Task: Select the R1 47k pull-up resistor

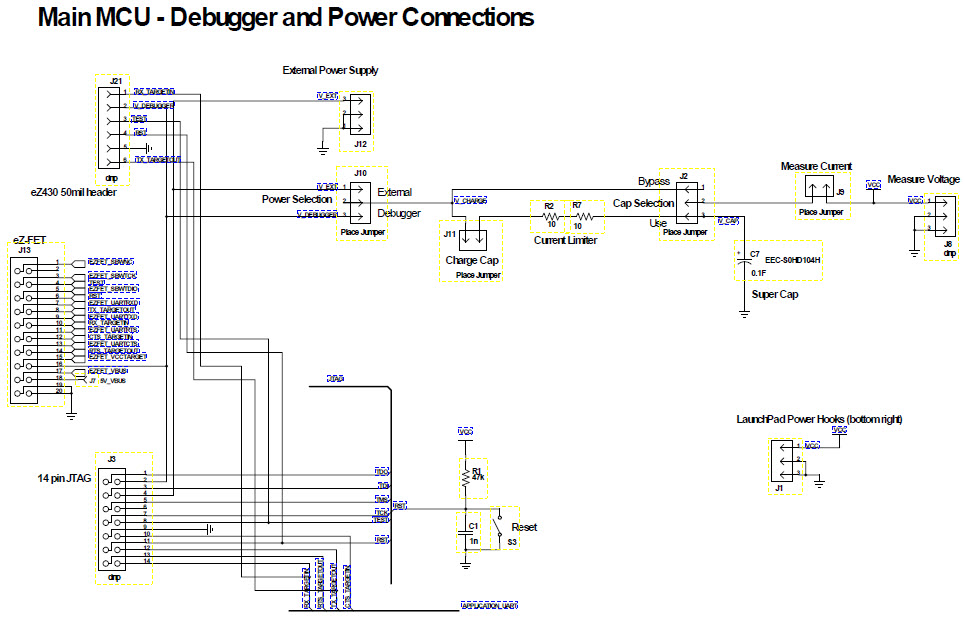Action: [x=467, y=475]
